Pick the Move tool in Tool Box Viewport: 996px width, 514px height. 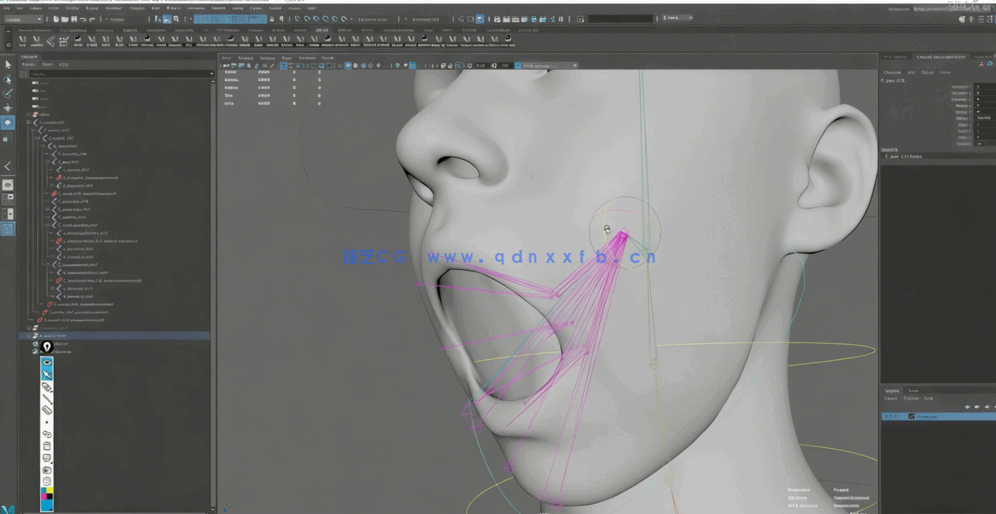[x=8, y=107]
